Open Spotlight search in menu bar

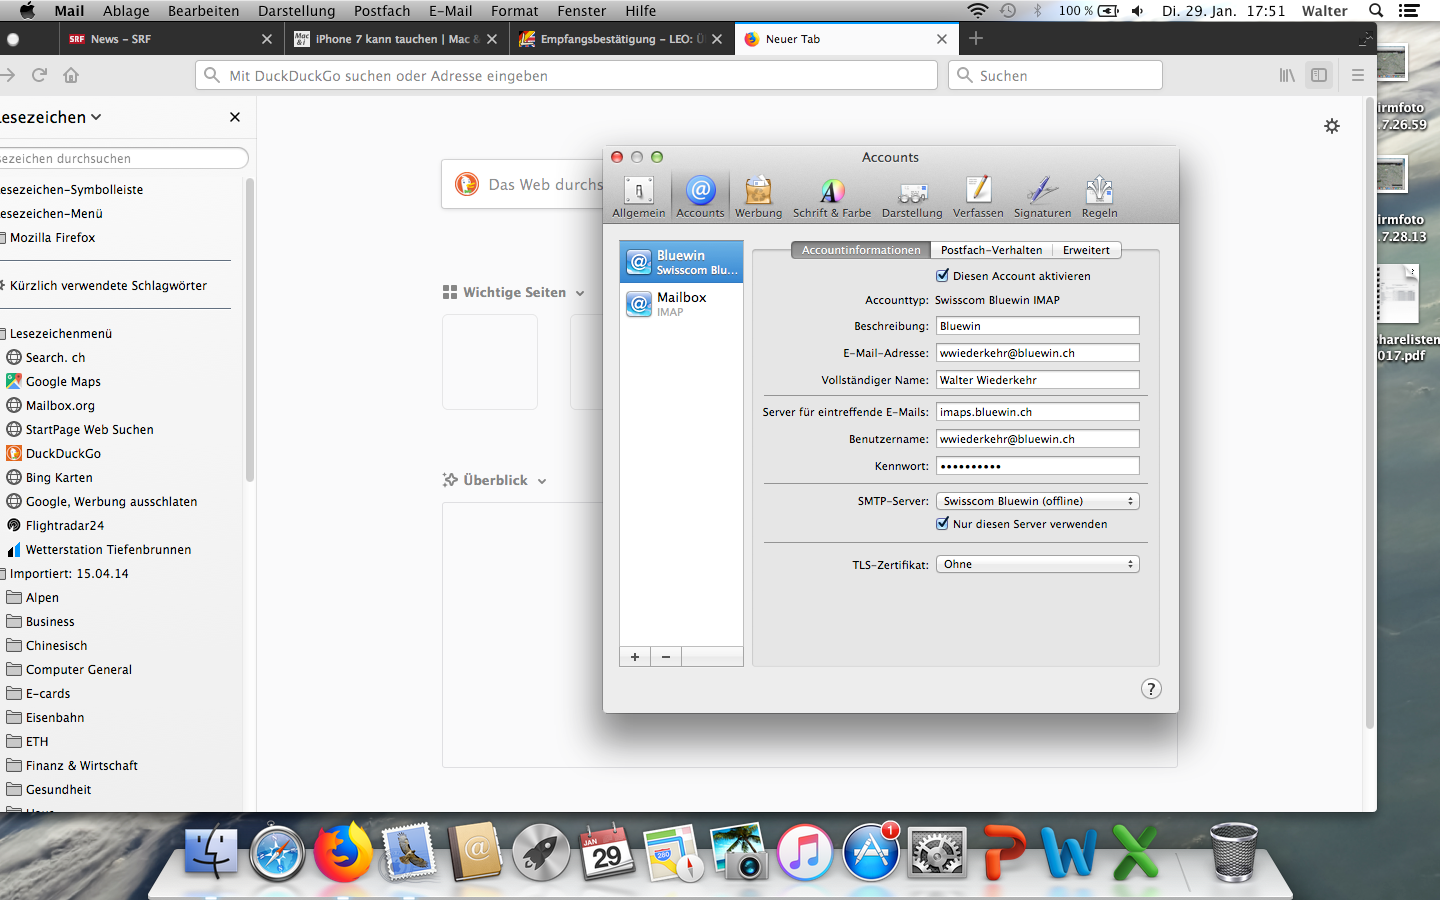coord(1376,11)
